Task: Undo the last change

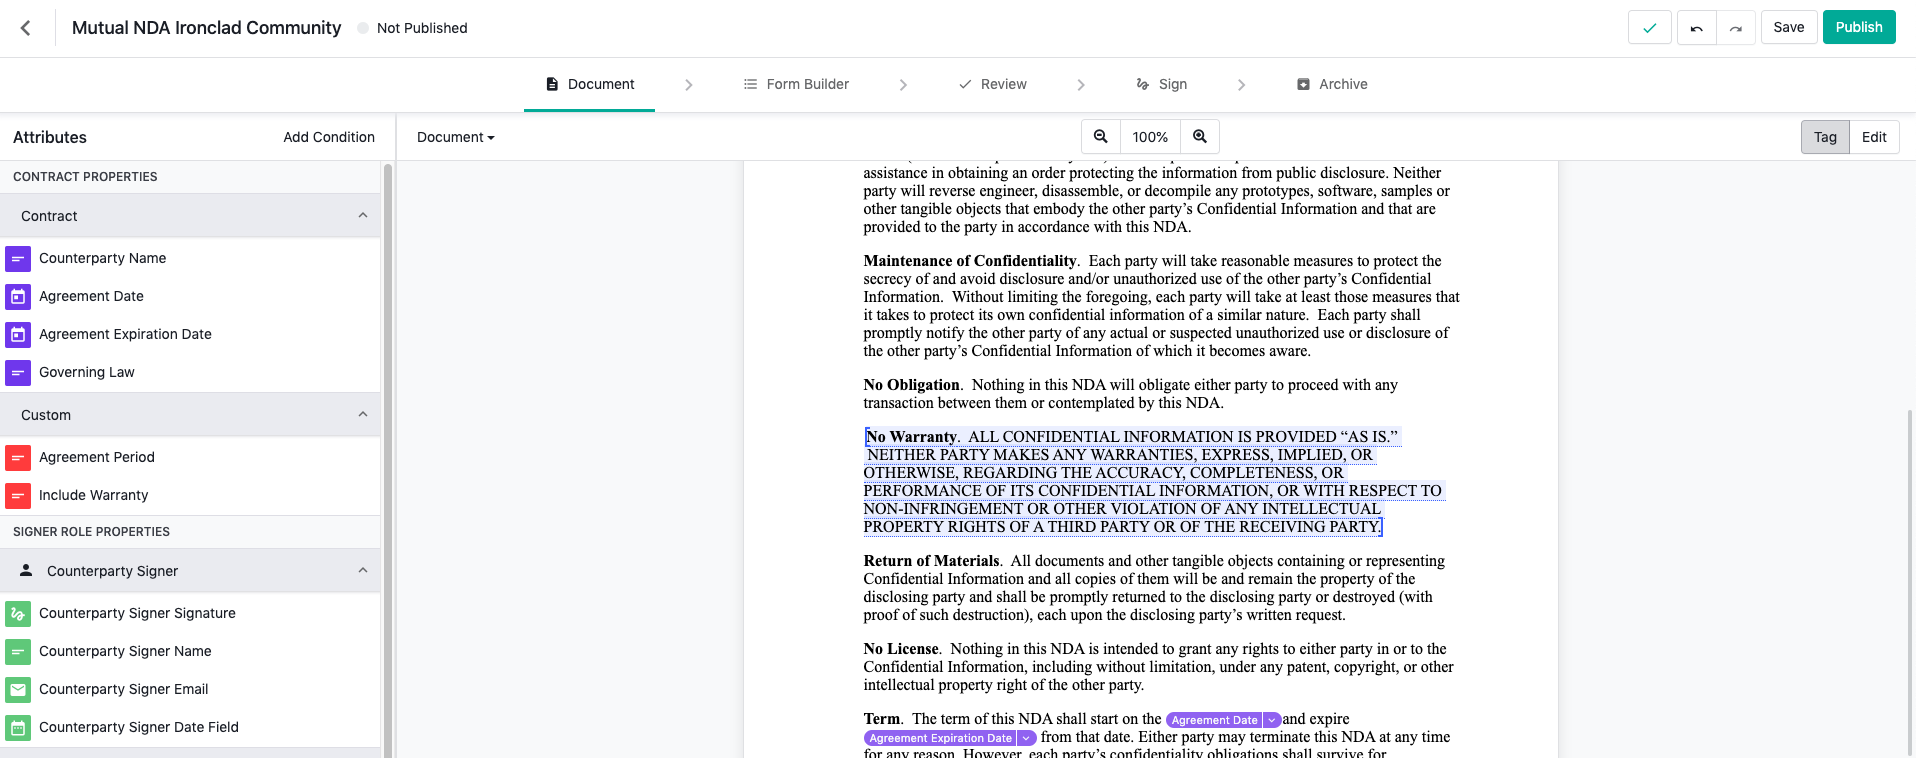Action: pos(1697,28)
